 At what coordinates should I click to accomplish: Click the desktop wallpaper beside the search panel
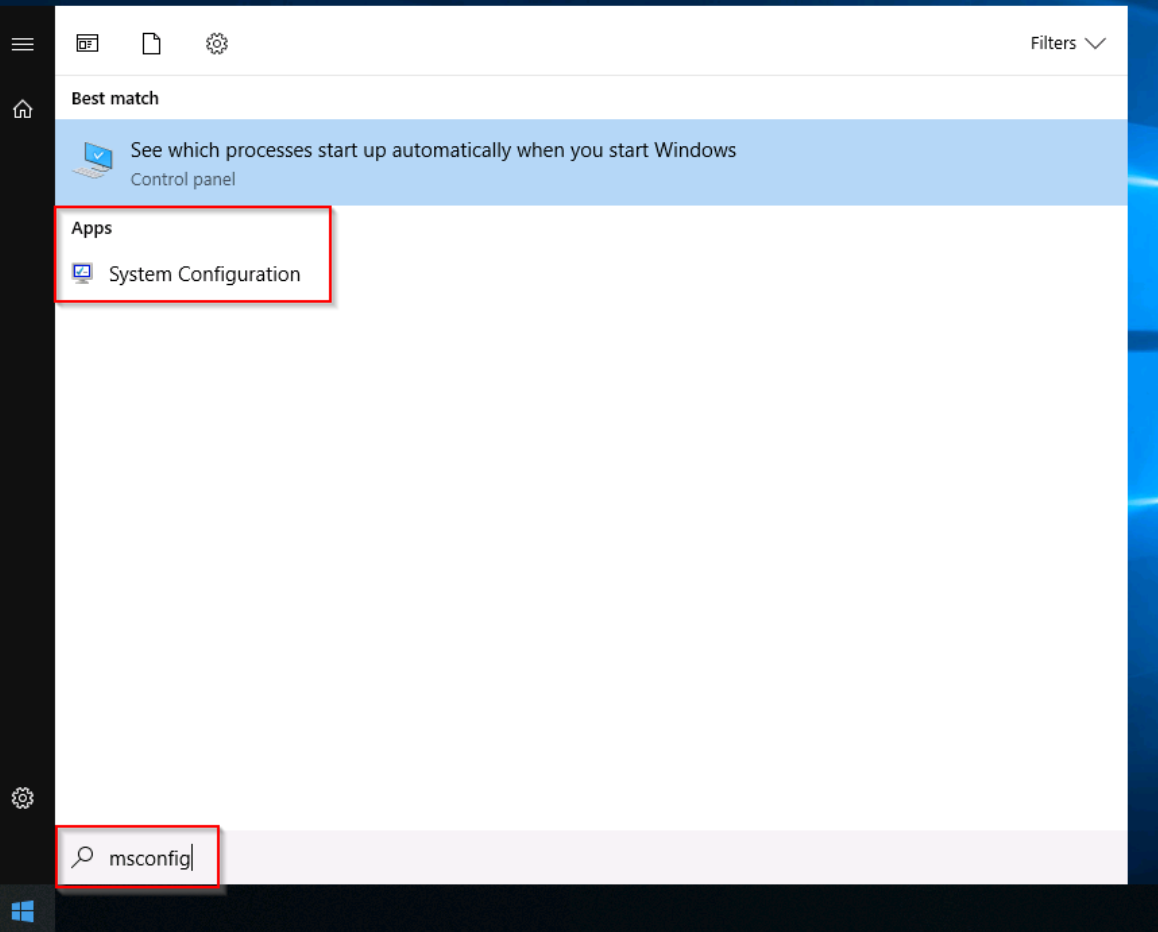pyautogui.click(x=1143, y=400)
